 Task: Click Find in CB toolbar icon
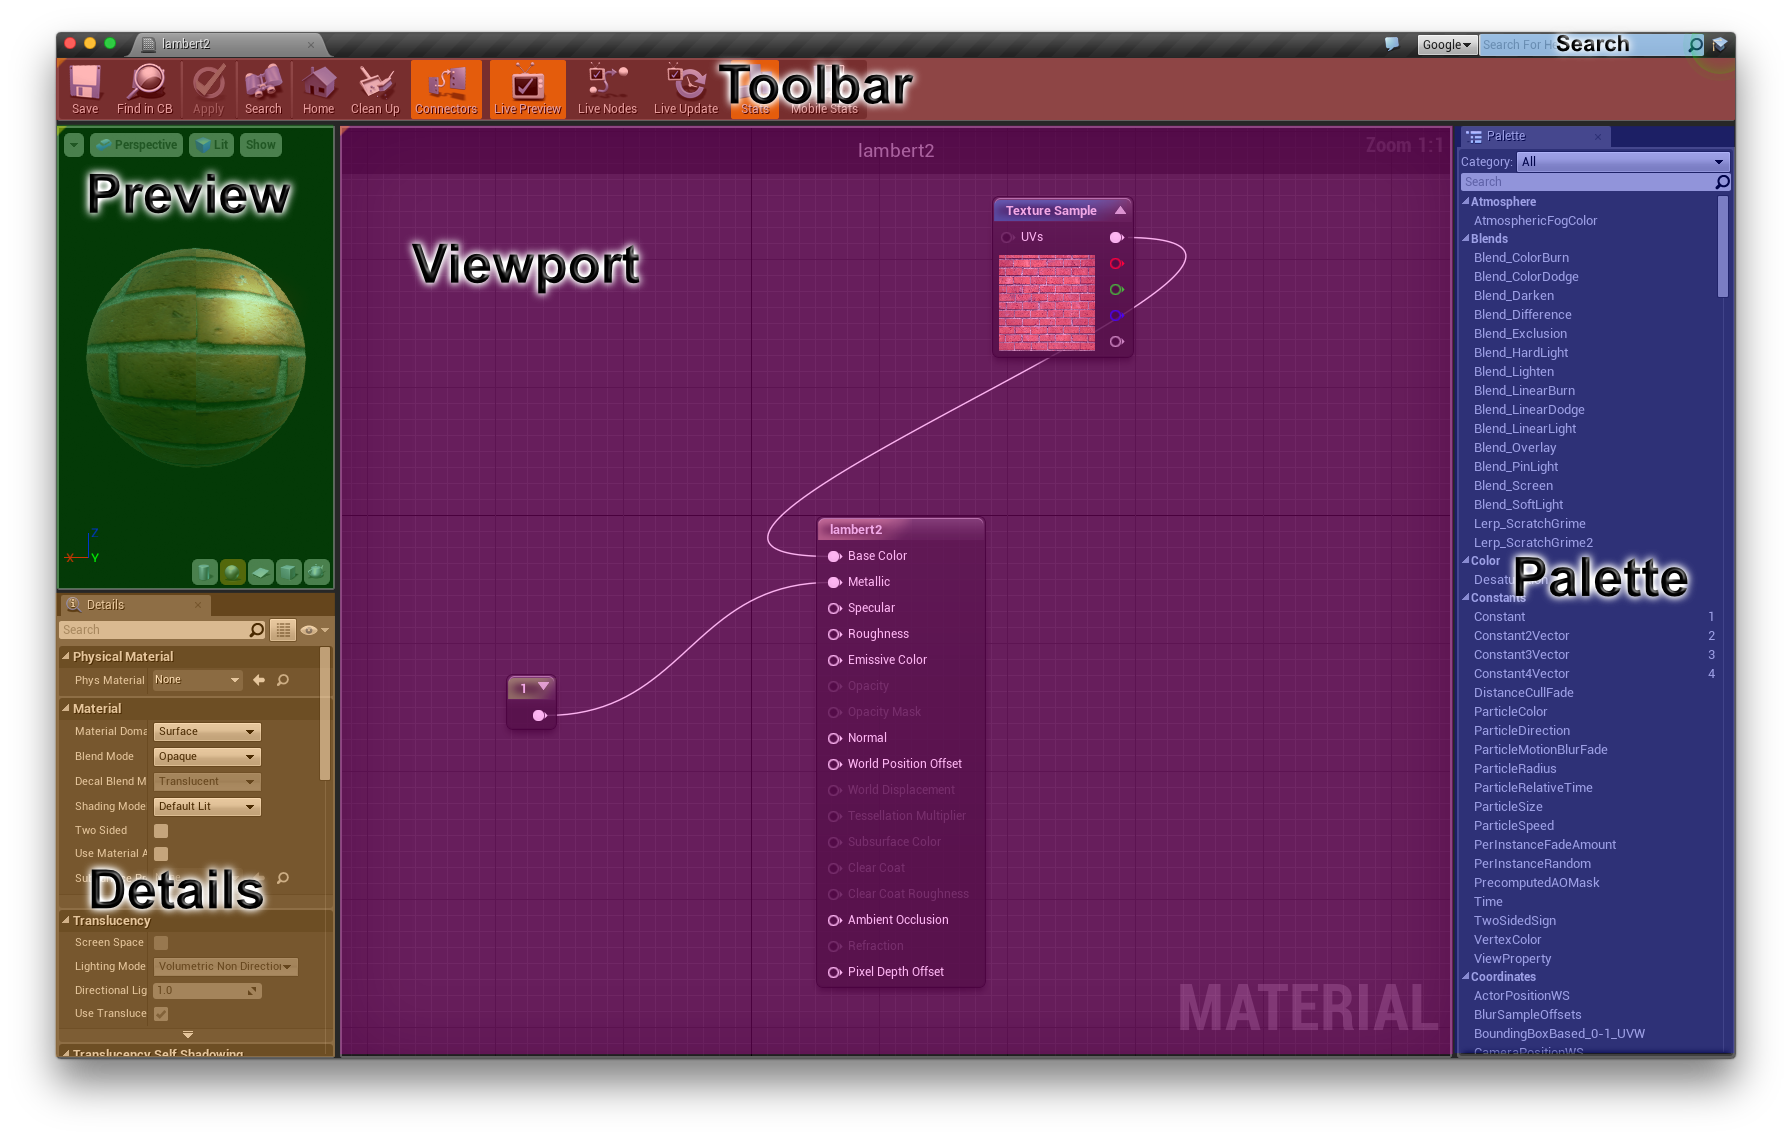tap(145, 88)
